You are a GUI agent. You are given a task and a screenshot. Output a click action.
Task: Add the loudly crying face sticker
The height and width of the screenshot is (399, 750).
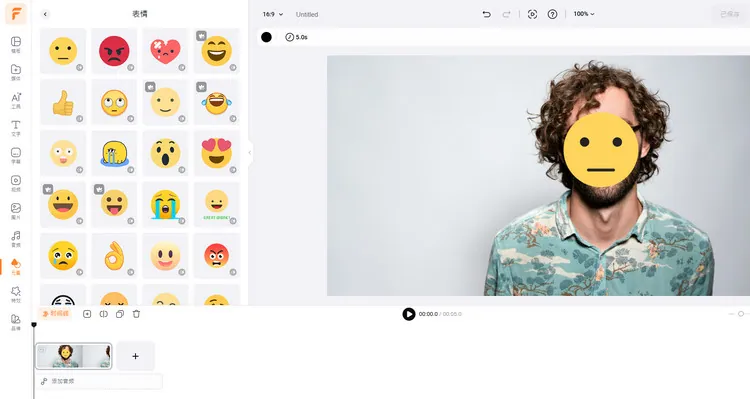pyautogui.click(x=165, y=204)
